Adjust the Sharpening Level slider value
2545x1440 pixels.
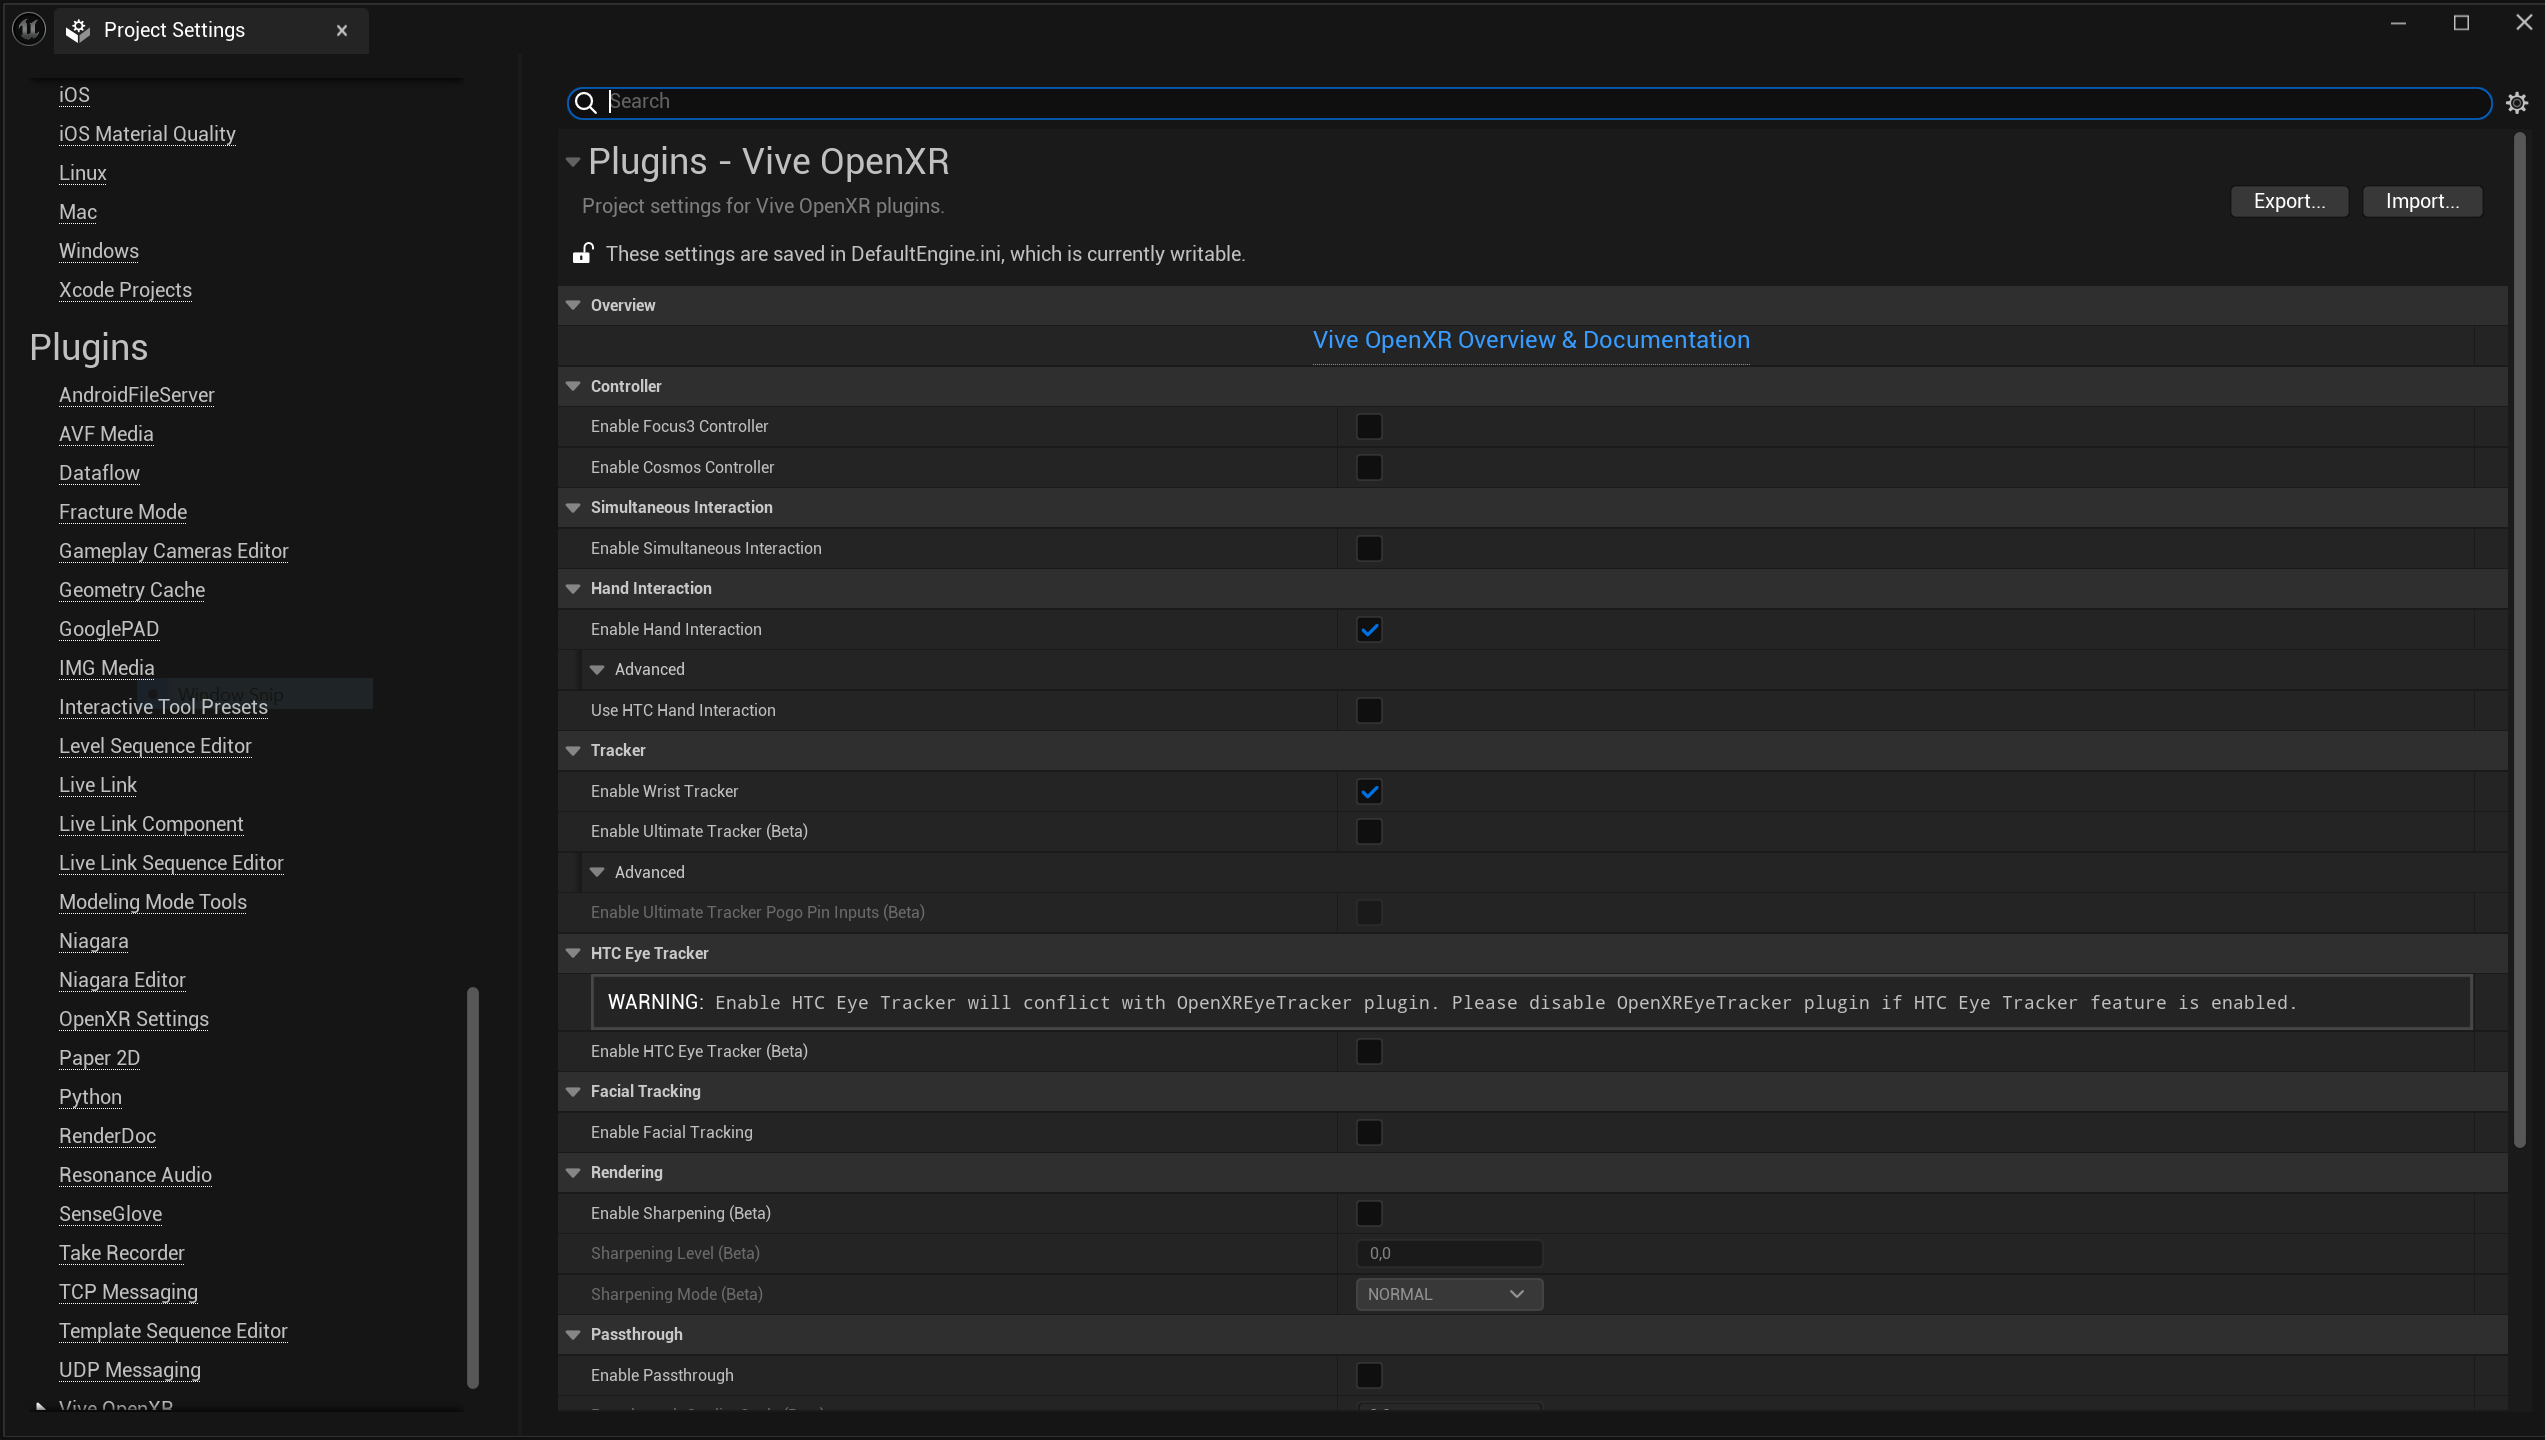1449,1253
